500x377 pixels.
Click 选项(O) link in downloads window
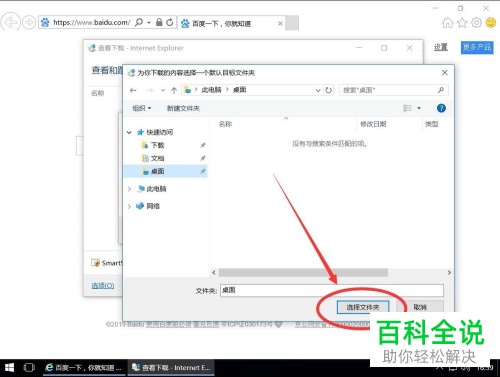pos(103,286)
